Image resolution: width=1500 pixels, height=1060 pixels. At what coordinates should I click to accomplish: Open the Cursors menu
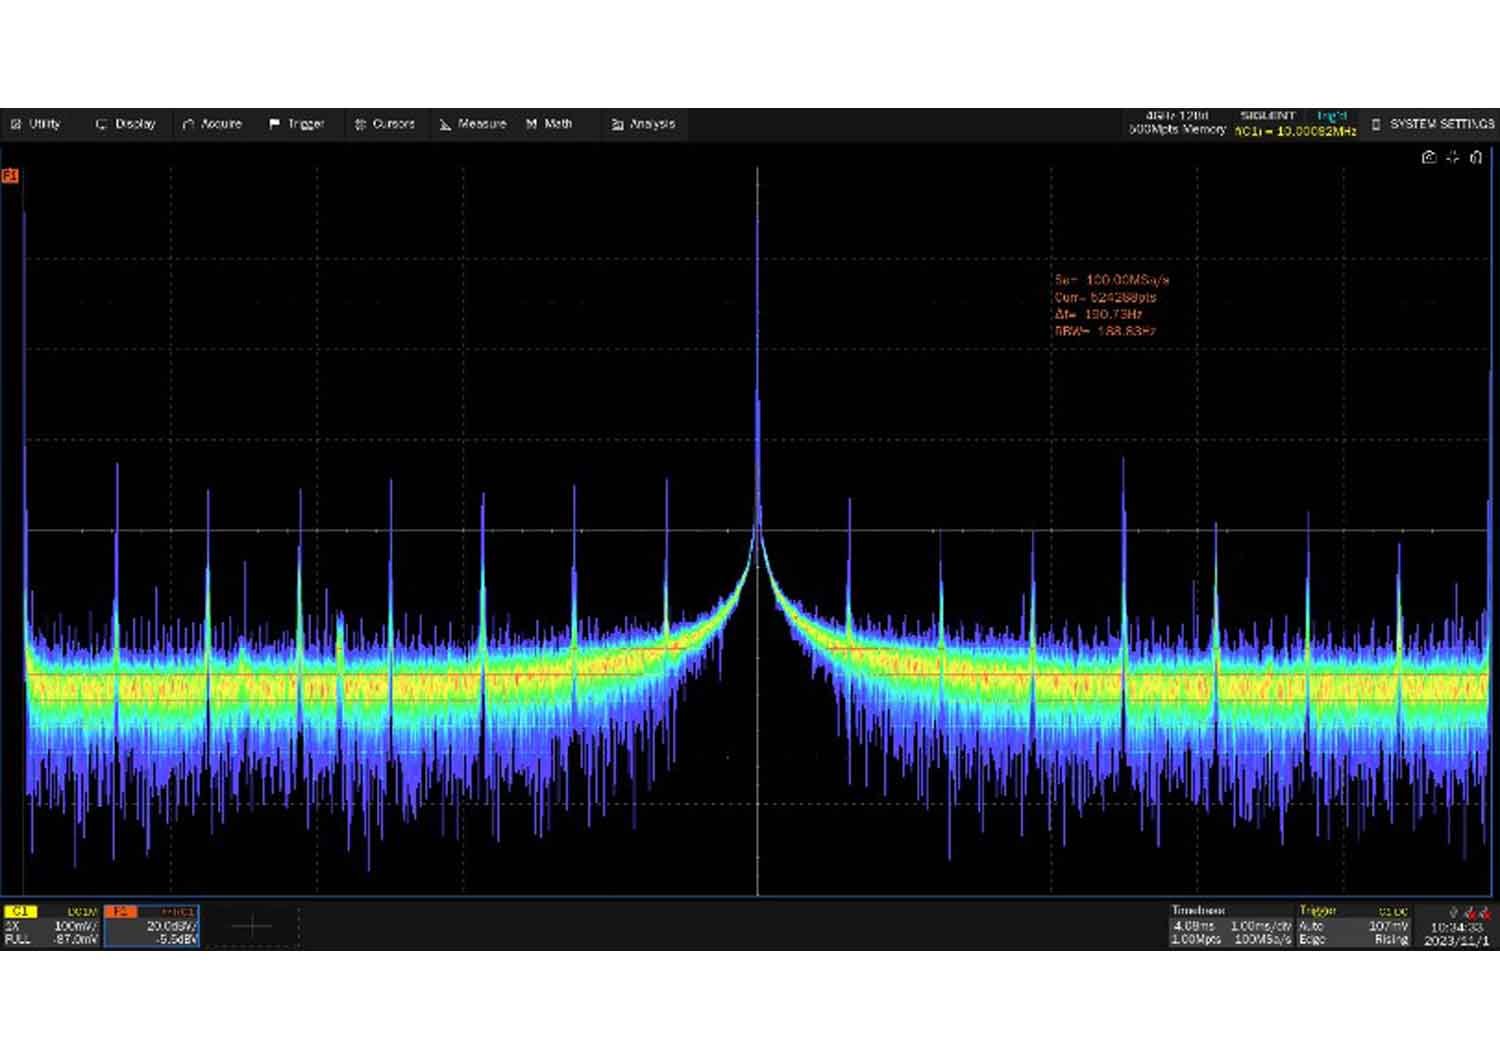385,124
